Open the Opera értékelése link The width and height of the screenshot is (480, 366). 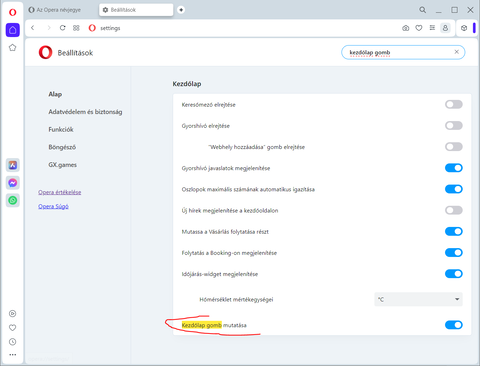60,192
